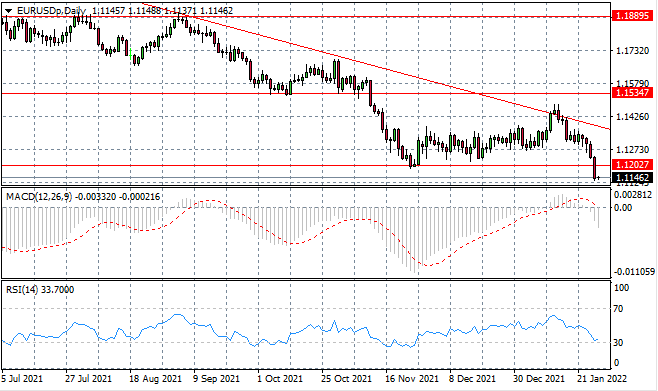The image size is (658, 391).
Task: Click the RSI 70 level label
Action: click(618, 309)
